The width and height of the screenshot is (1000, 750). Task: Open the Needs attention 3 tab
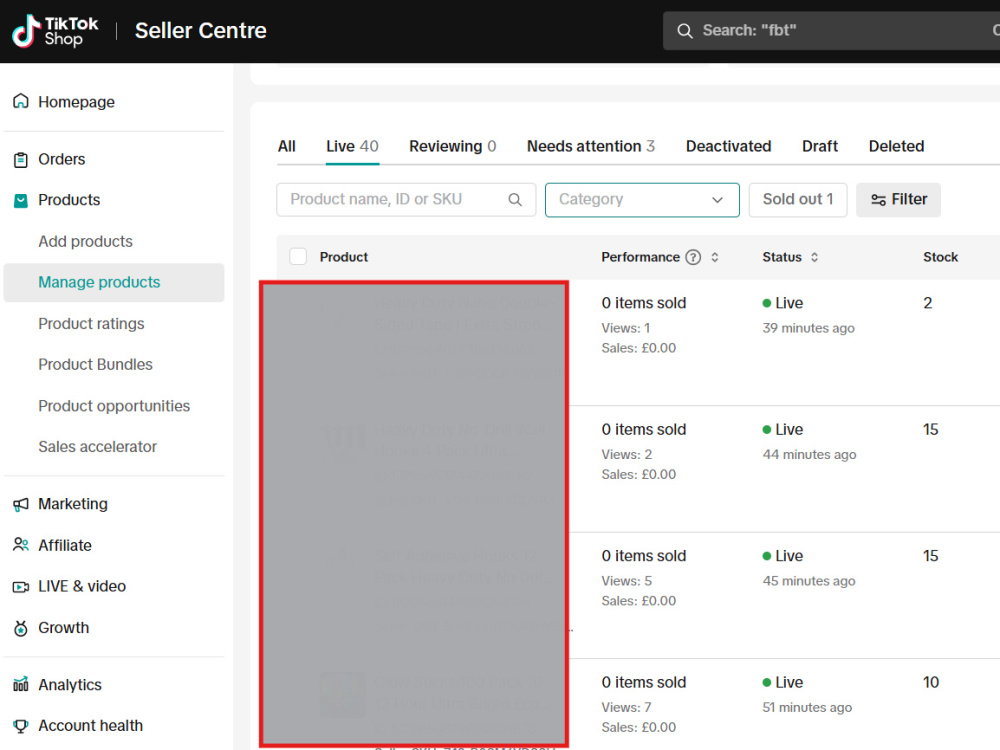(591, 146)
